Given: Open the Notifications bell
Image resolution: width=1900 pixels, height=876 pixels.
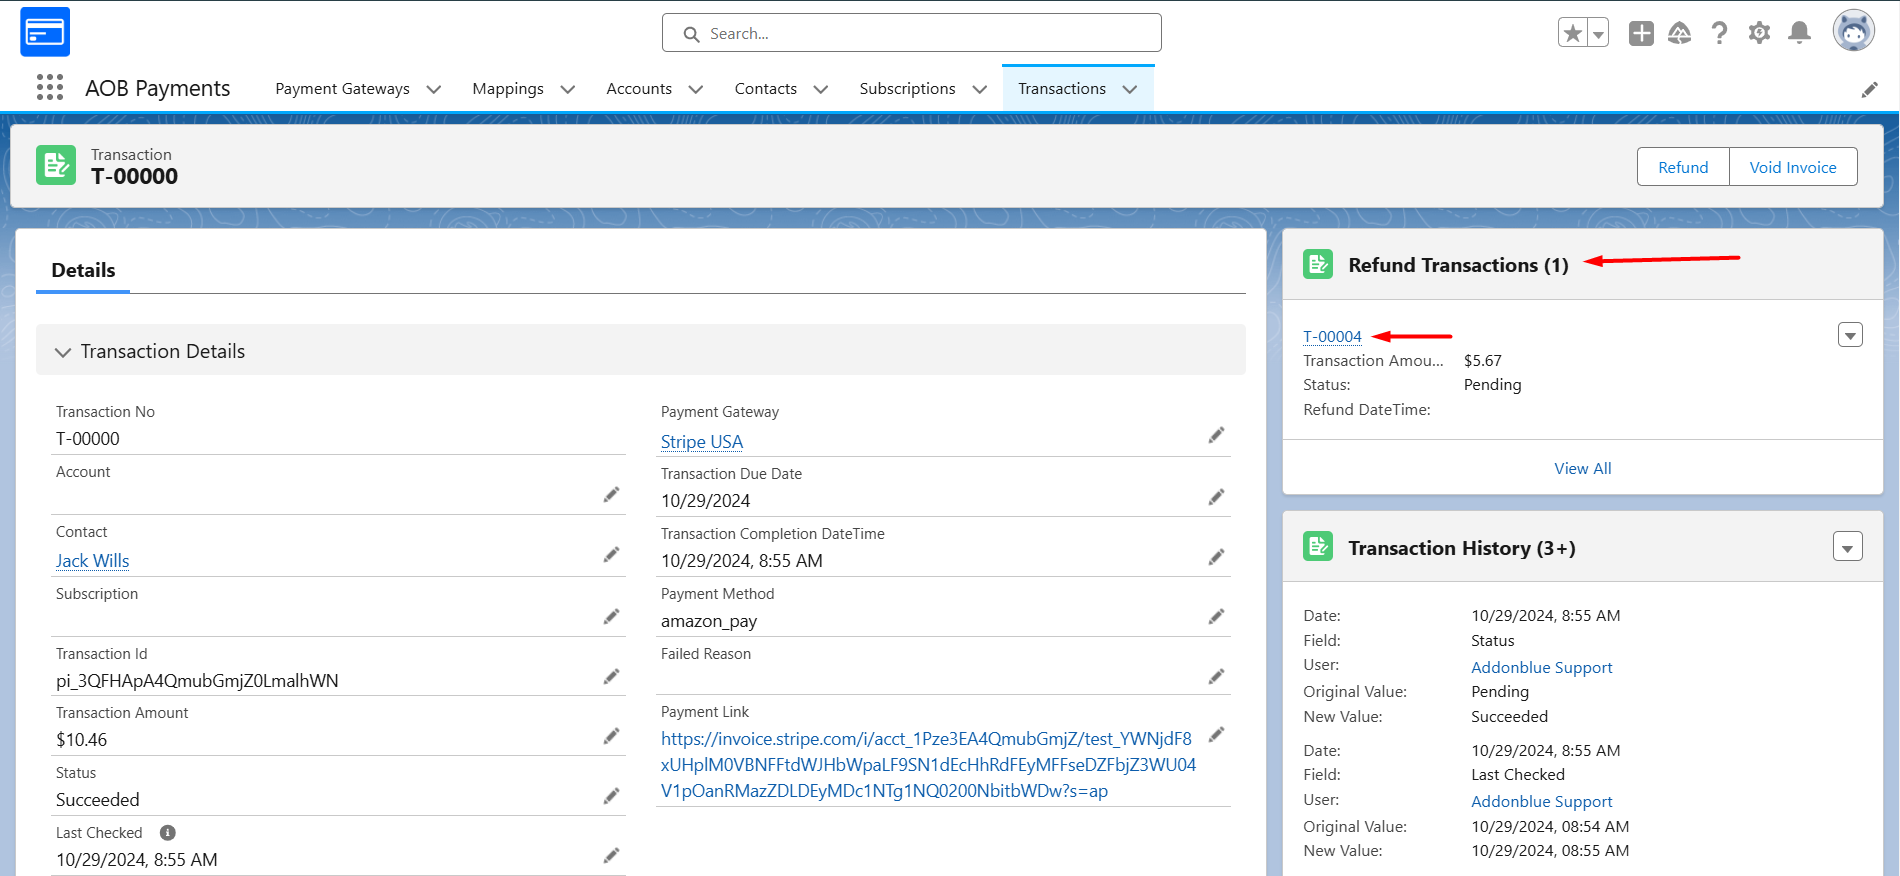Looking at the screenshot, I should click(x=1799, y=33).
